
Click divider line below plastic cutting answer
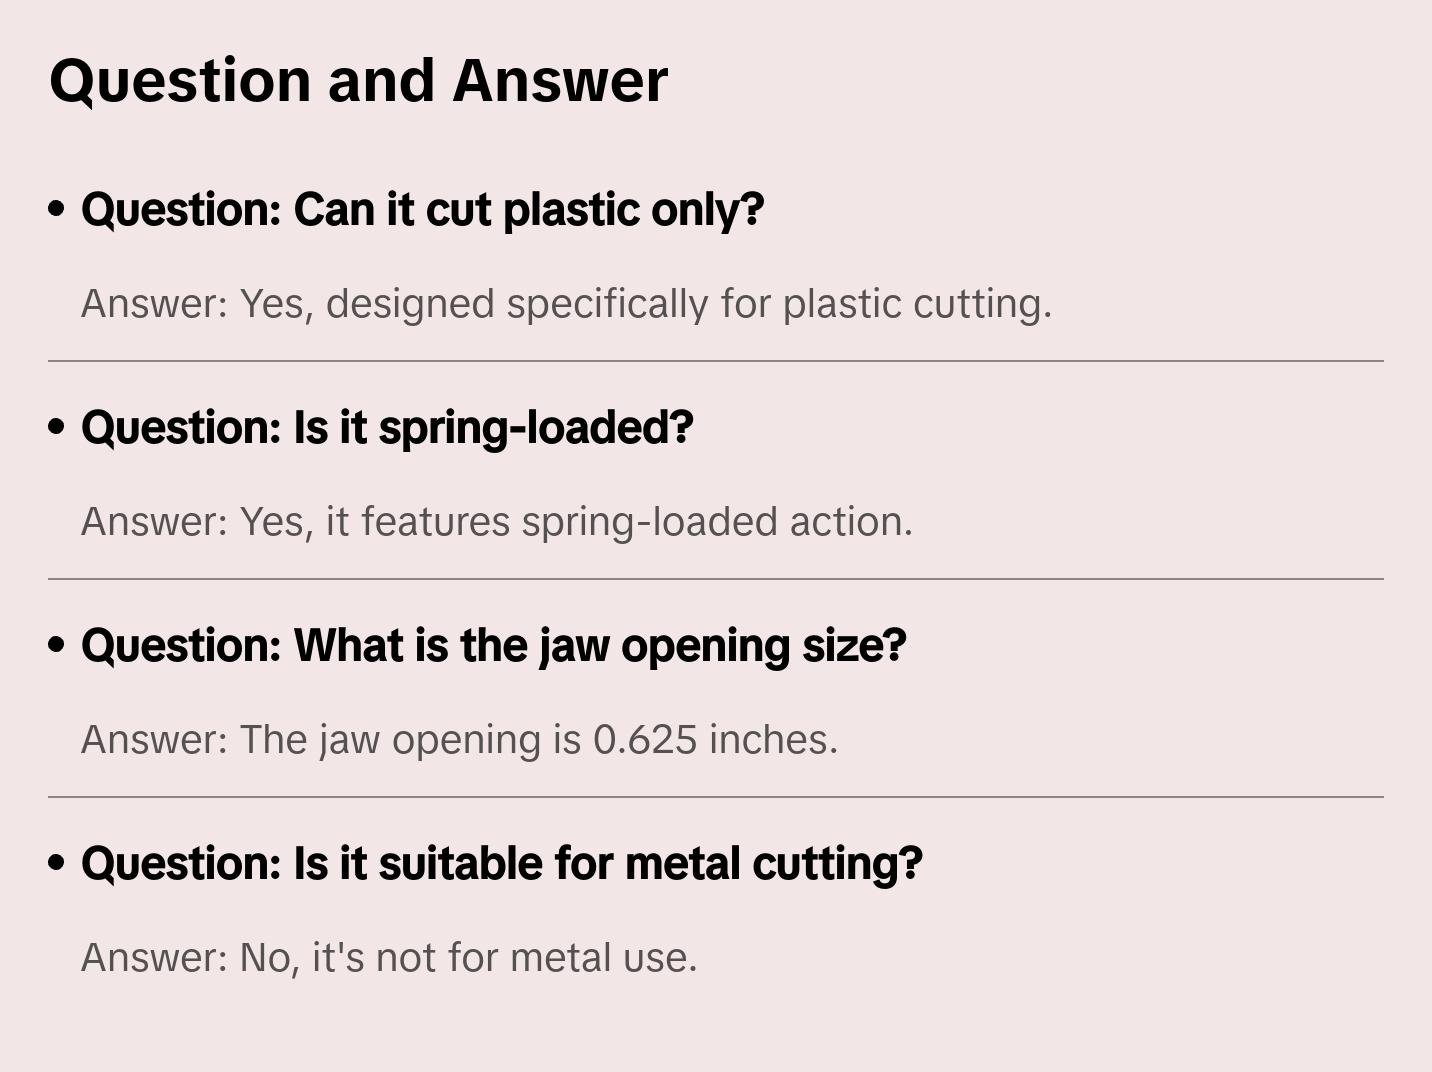point(716,361)
